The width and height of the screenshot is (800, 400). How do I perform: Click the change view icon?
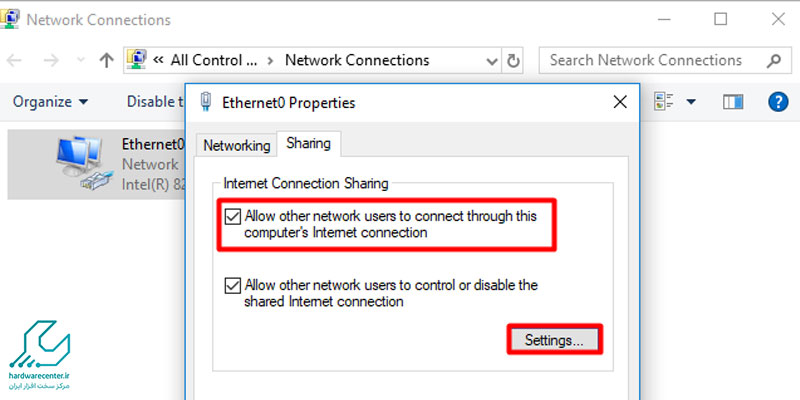(663, 102)
